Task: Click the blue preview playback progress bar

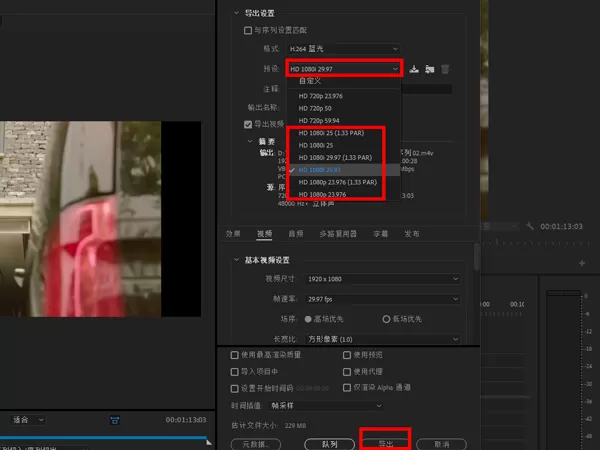Action: tap(103, 437)
